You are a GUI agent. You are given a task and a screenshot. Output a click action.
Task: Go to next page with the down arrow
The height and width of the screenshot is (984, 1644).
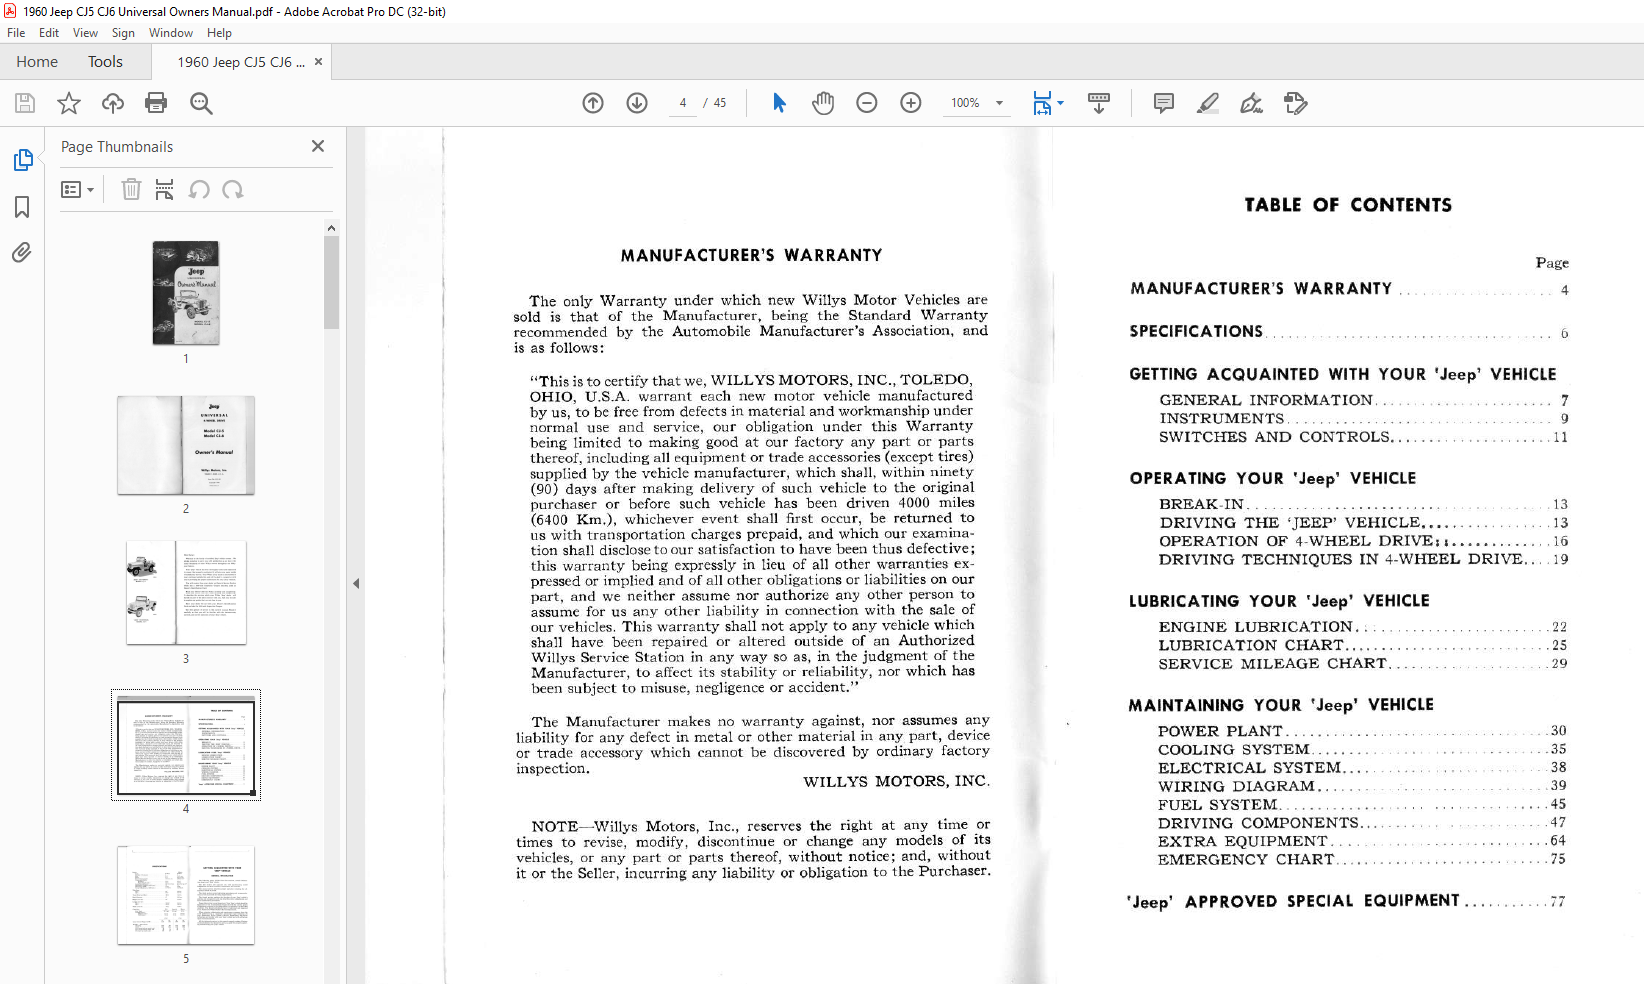[637, 103]
